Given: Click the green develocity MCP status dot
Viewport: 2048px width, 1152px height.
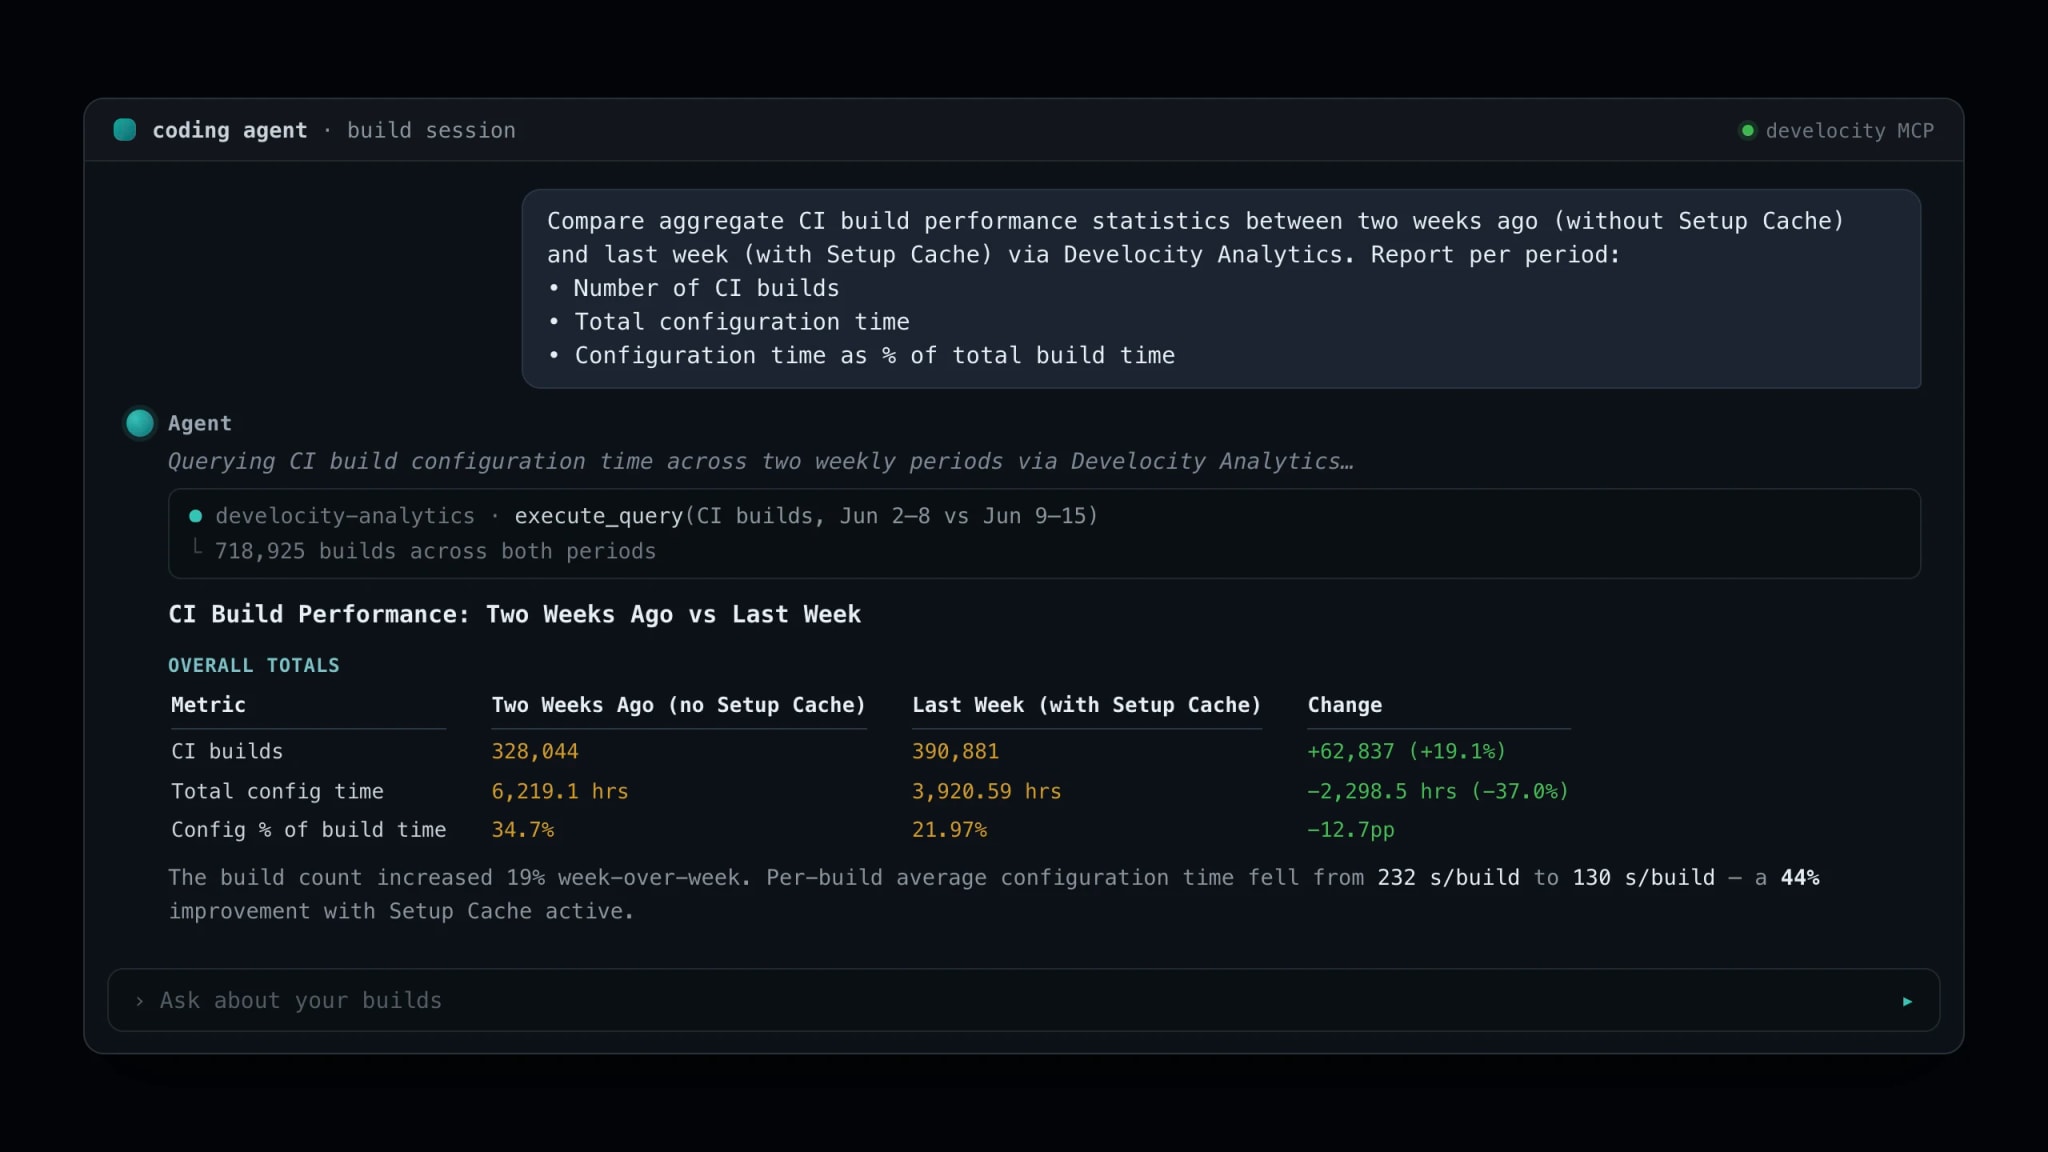Looking at the screenshot, I should pos(1747,130).
